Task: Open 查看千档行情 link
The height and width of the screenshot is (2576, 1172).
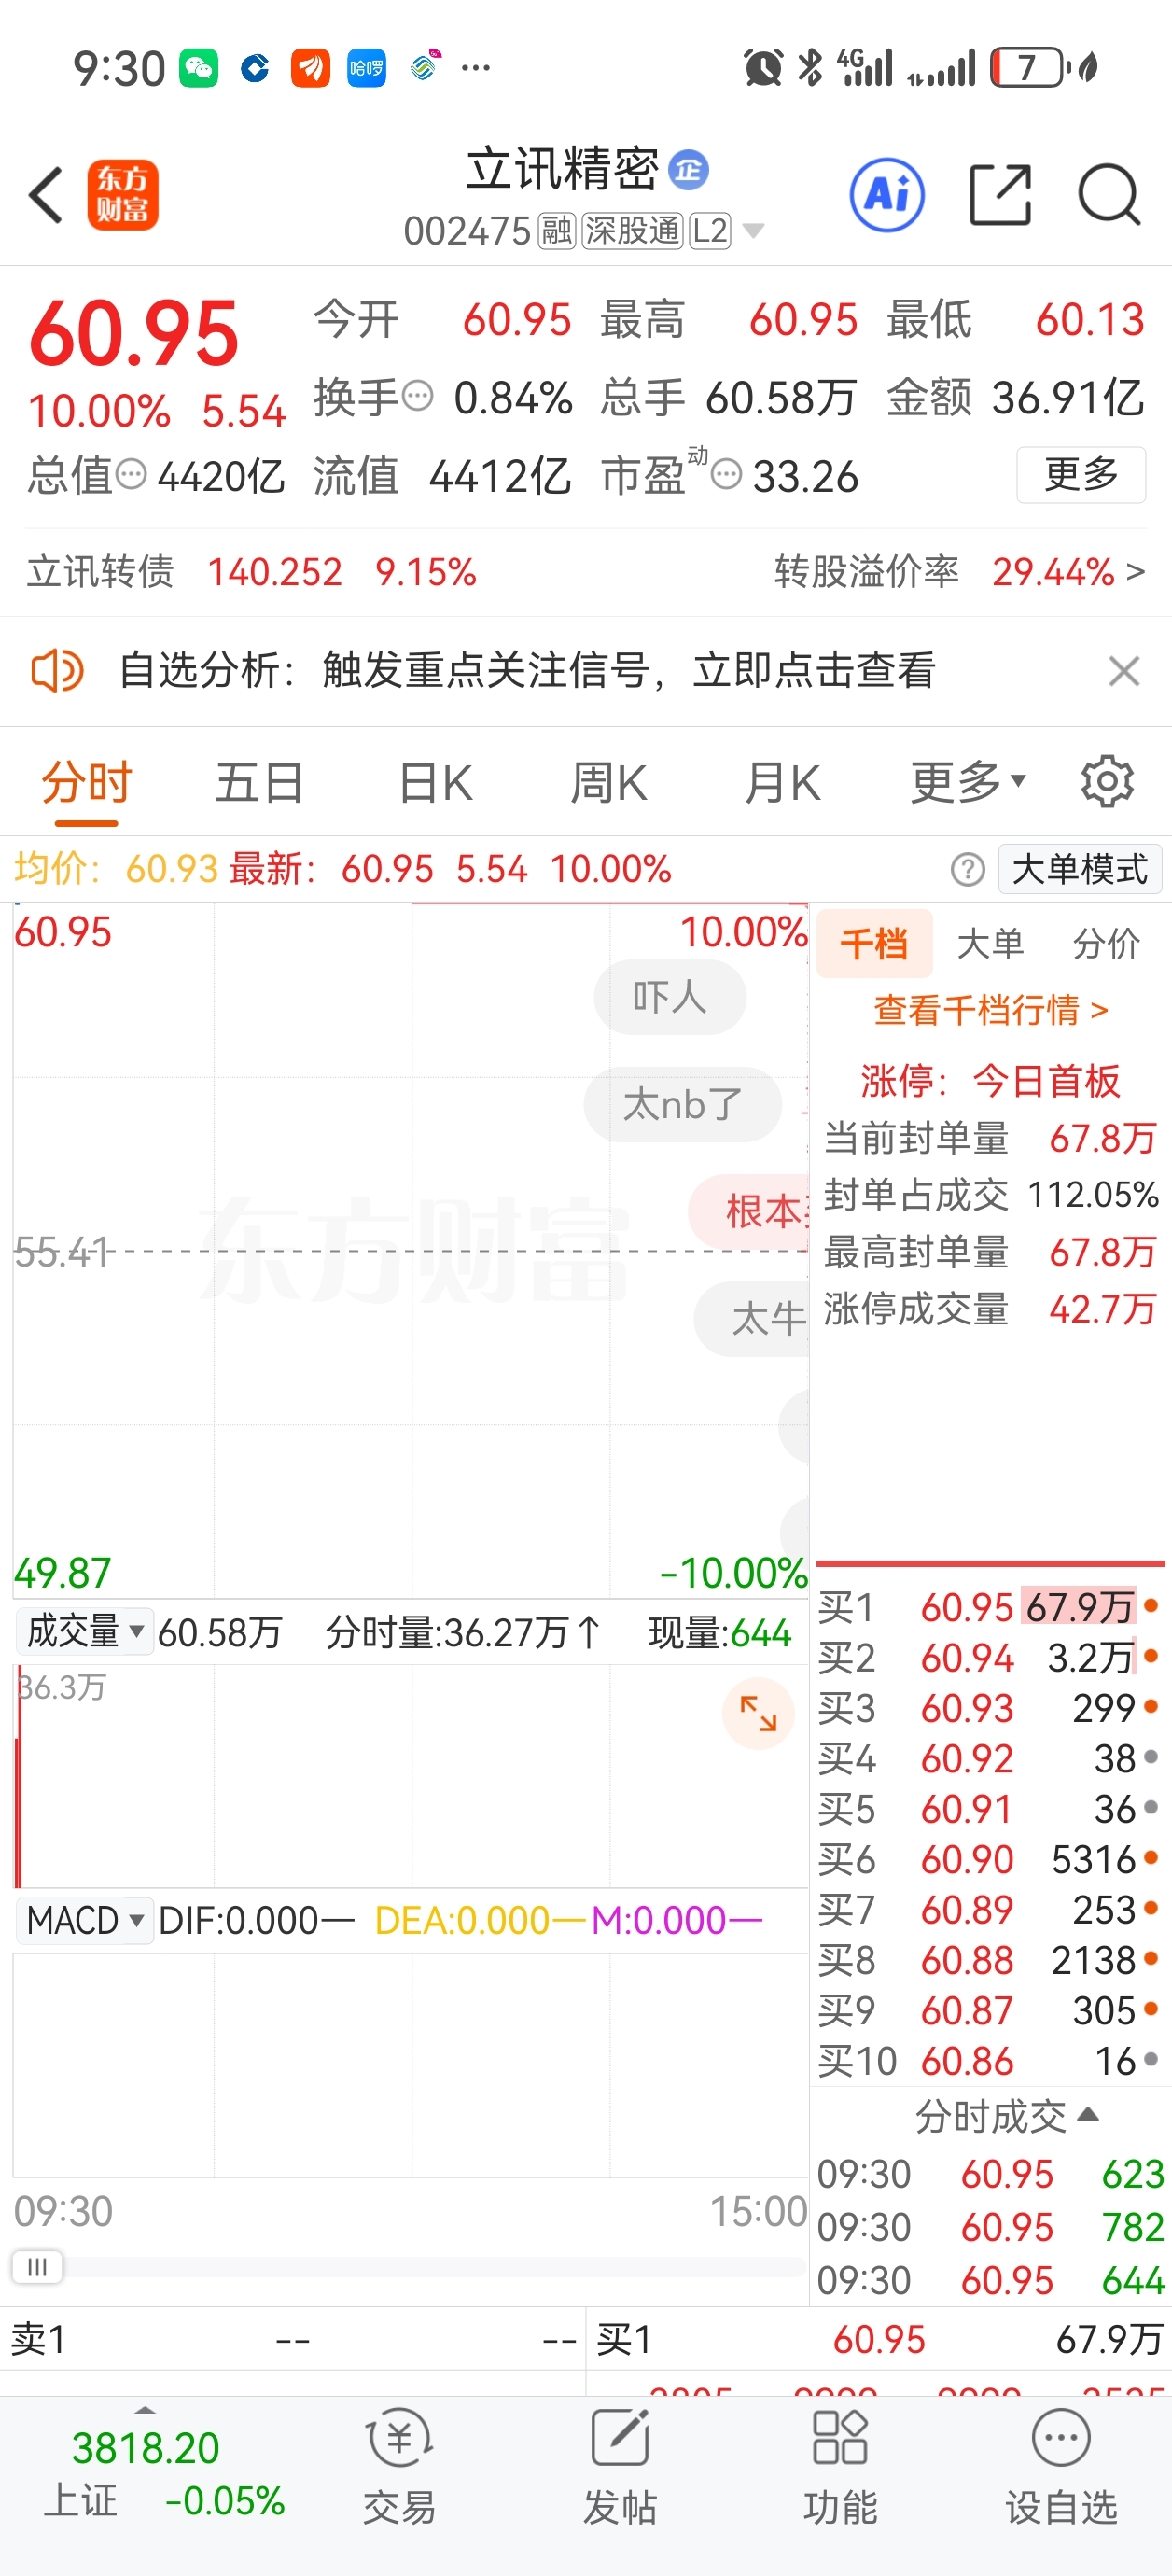Action: pos(990,1010)
